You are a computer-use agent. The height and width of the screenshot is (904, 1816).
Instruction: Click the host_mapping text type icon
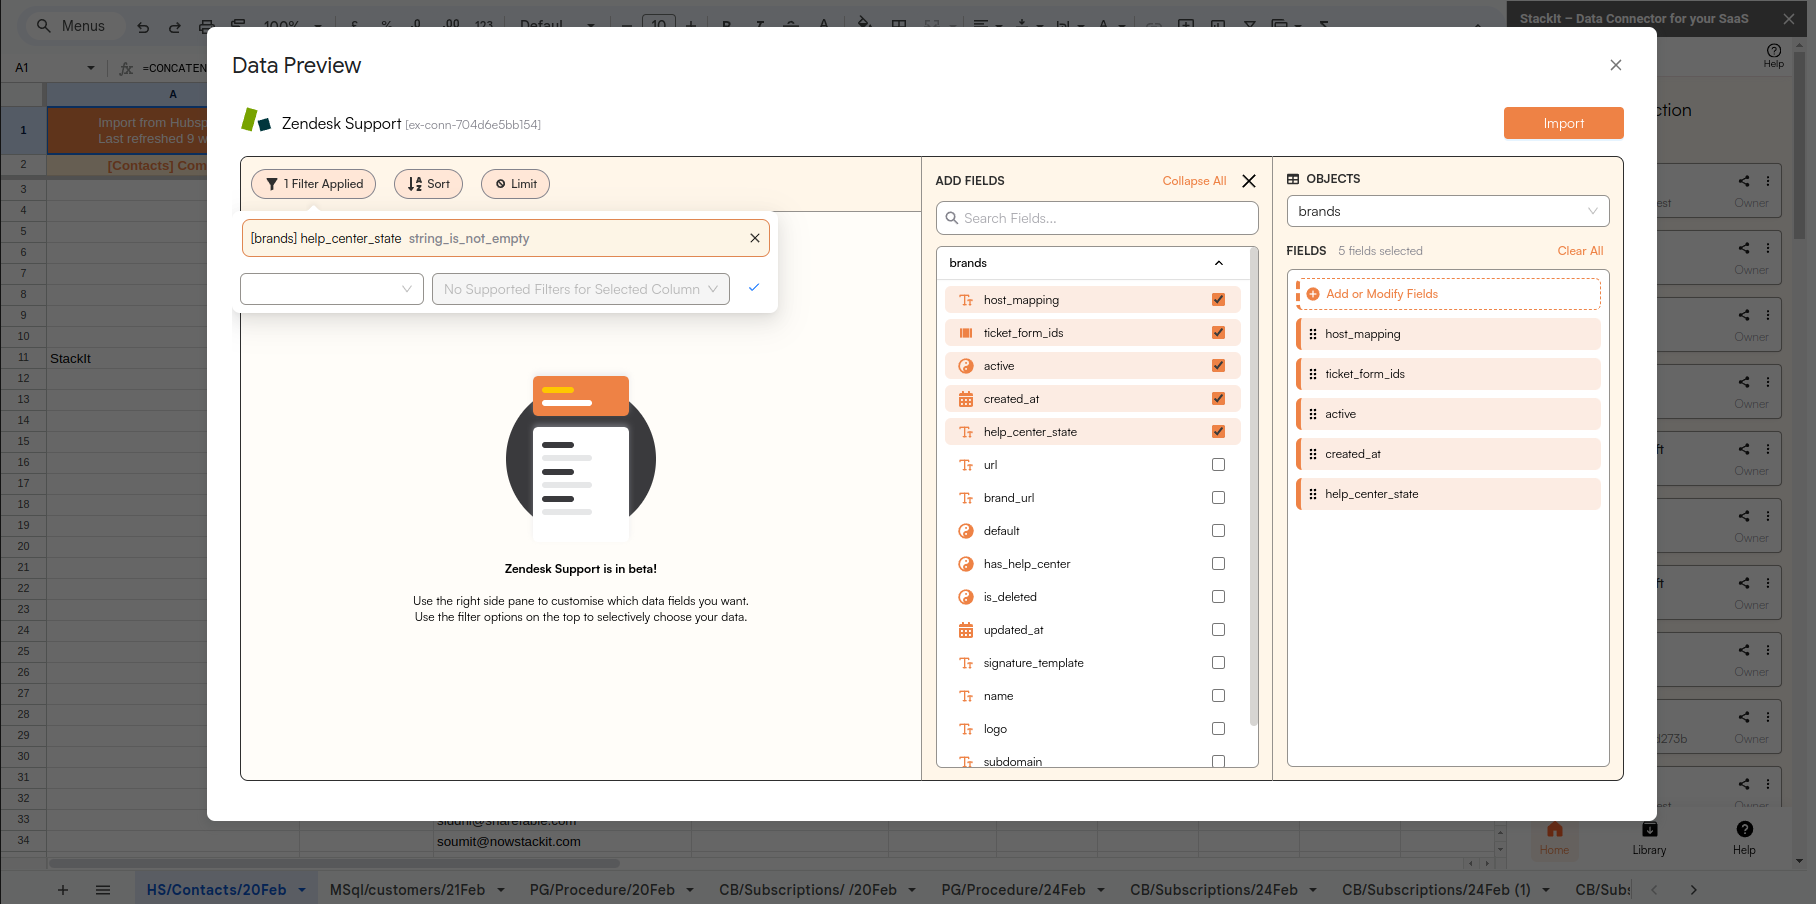point(966,300)
